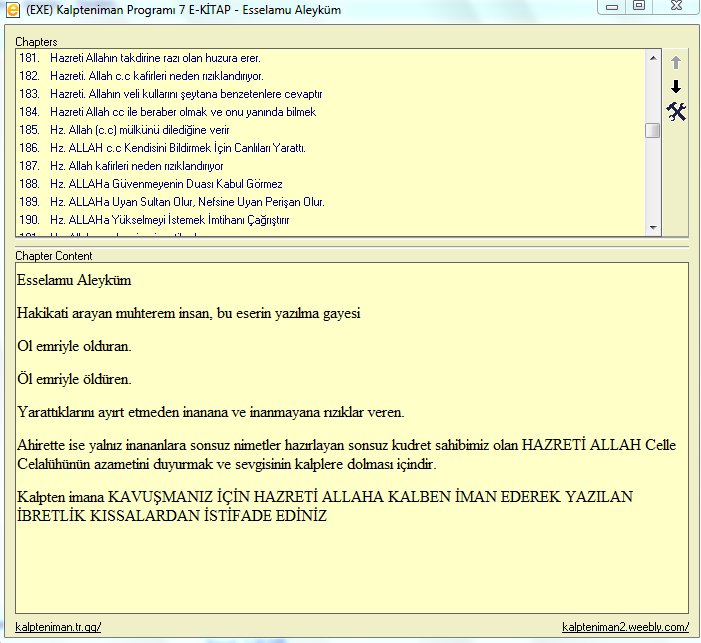Click the Chapter Content panel label

click(54, 256)
